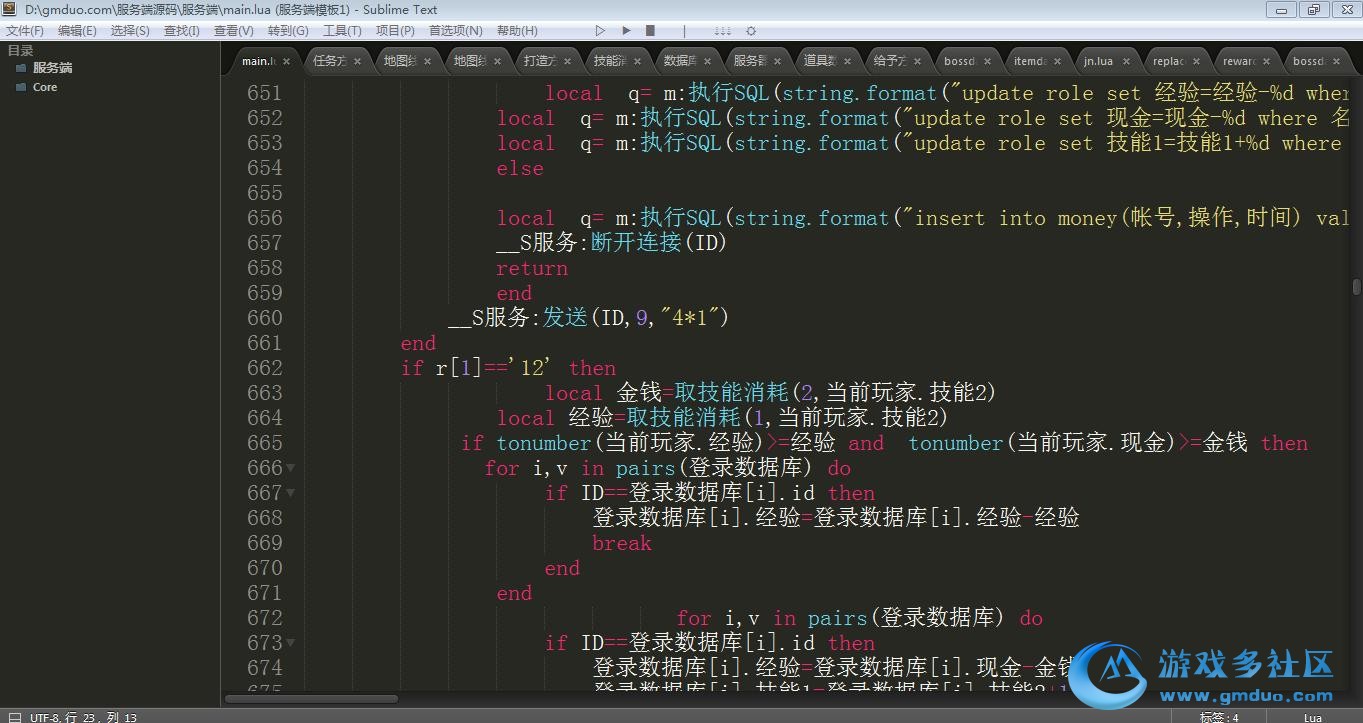
Task: Close the 服务器 tab
Action: point(777,61)
